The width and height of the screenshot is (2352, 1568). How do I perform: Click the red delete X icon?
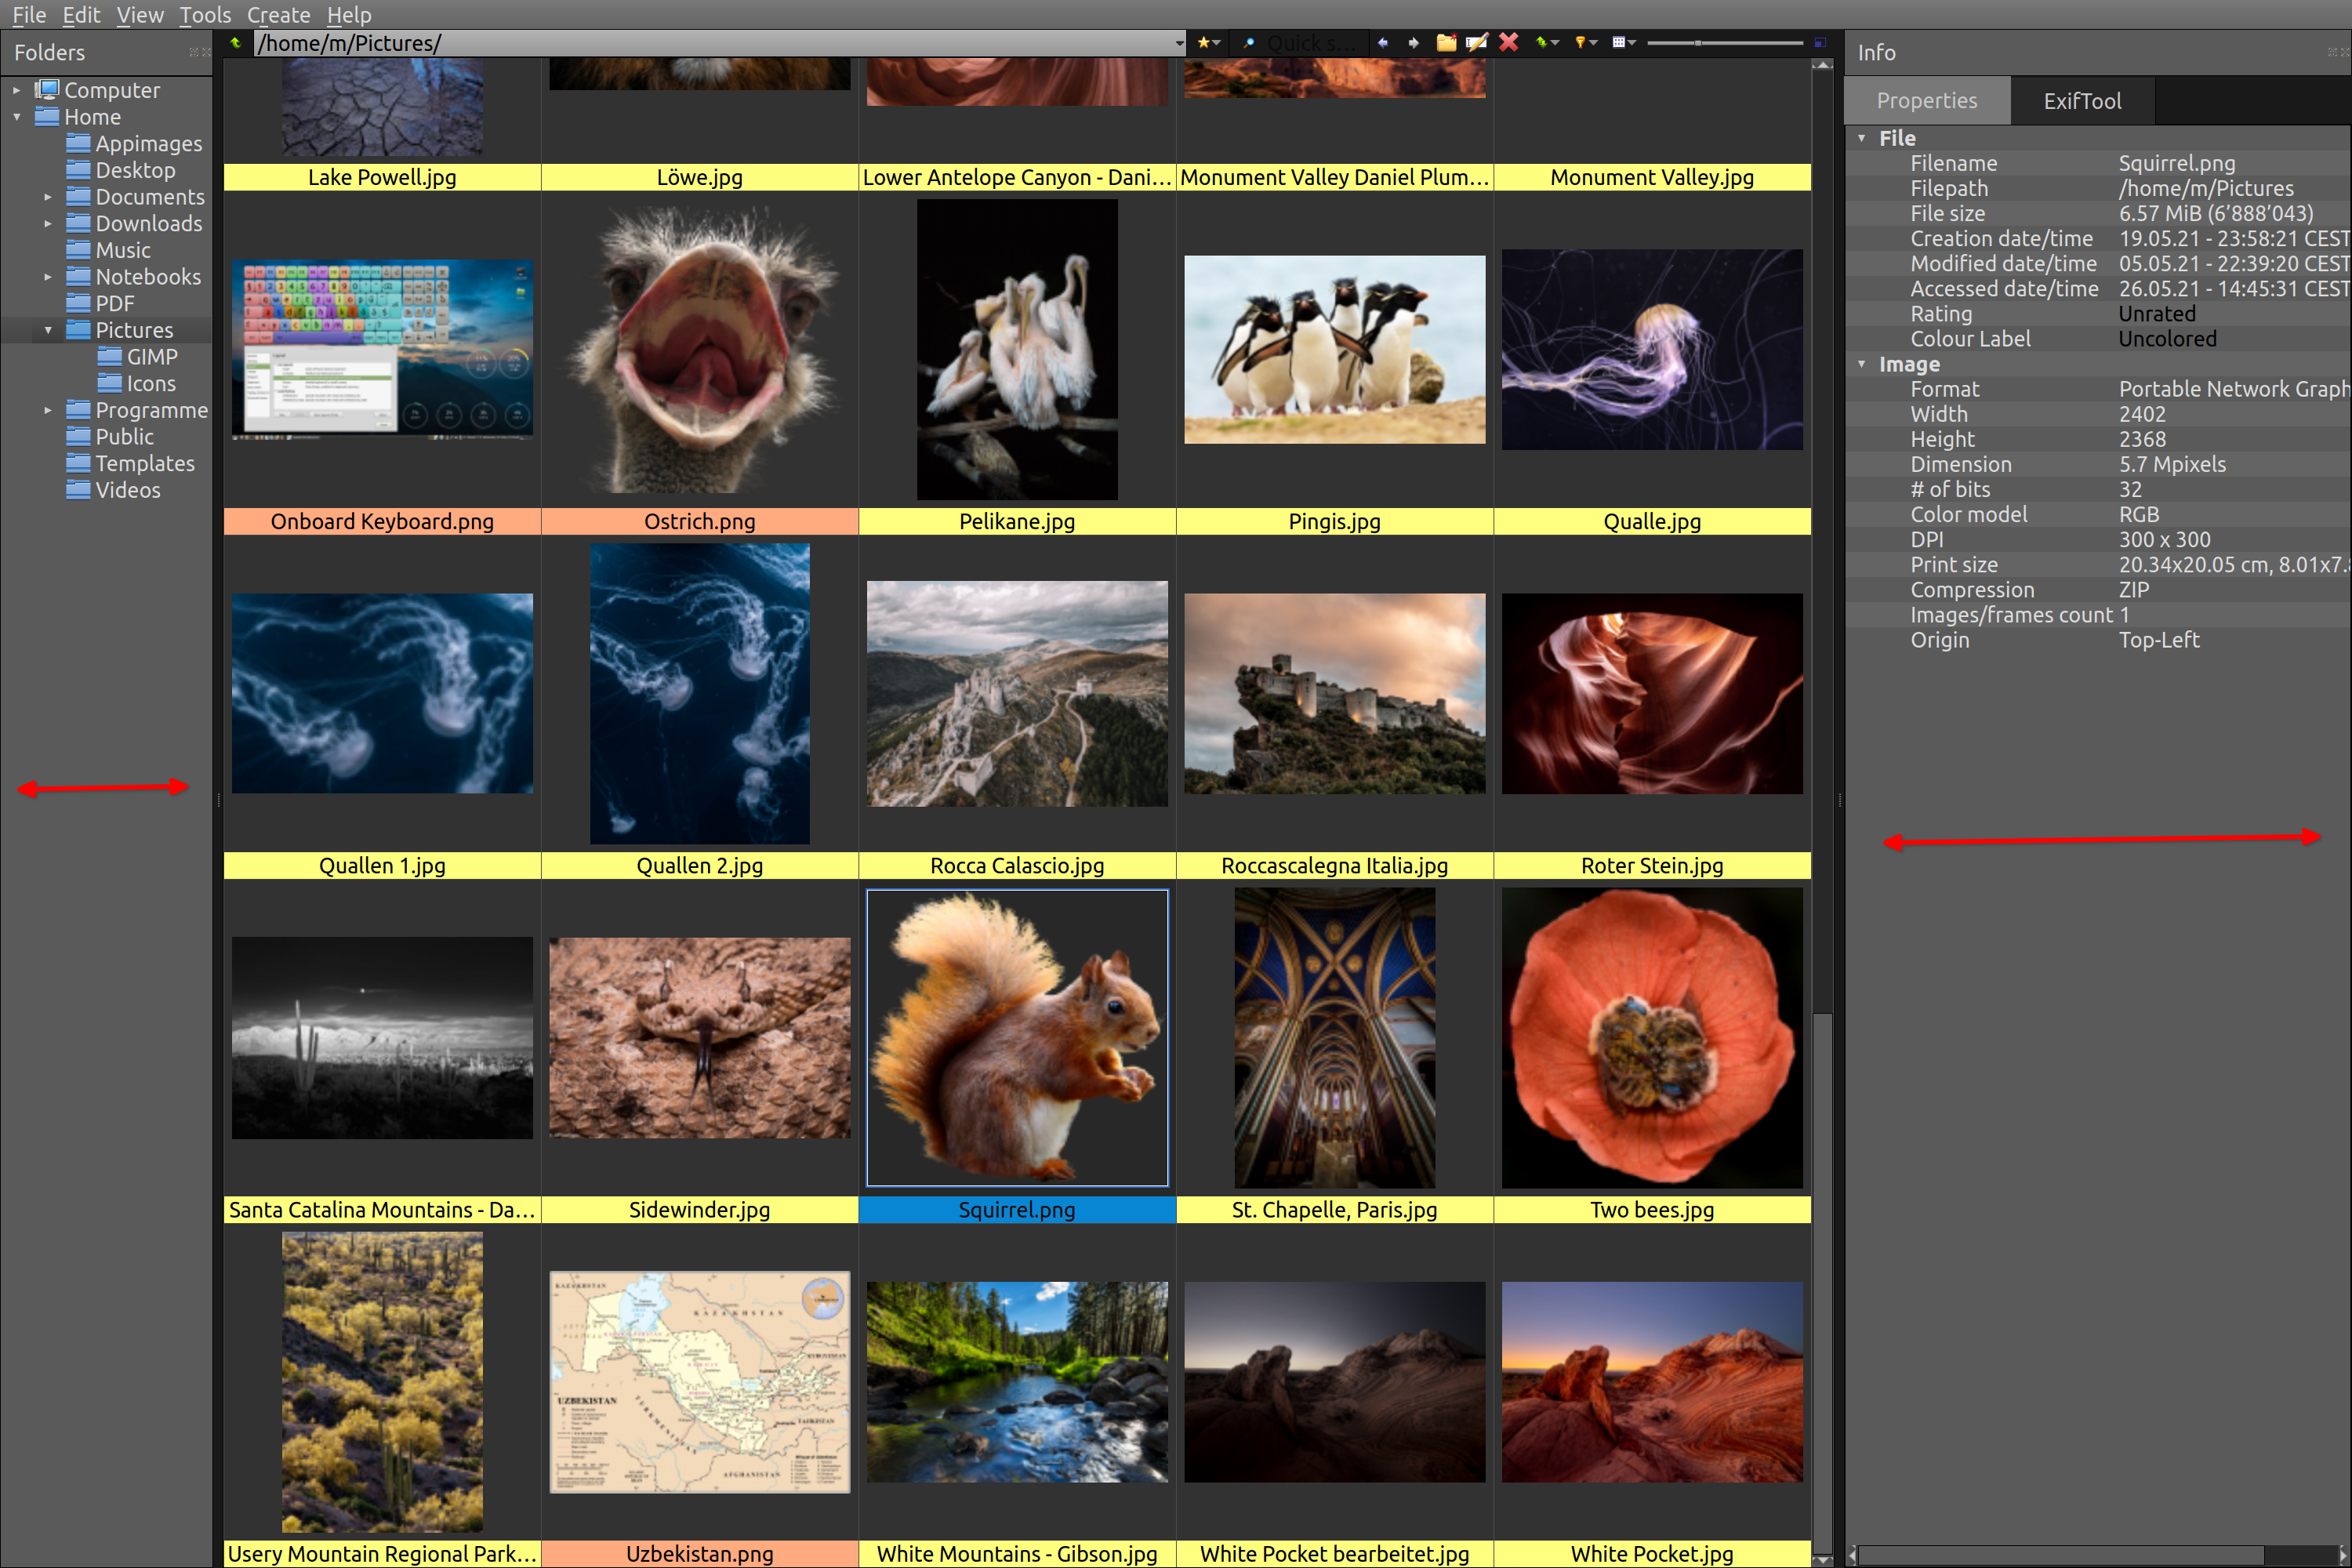pos(1509,42)
